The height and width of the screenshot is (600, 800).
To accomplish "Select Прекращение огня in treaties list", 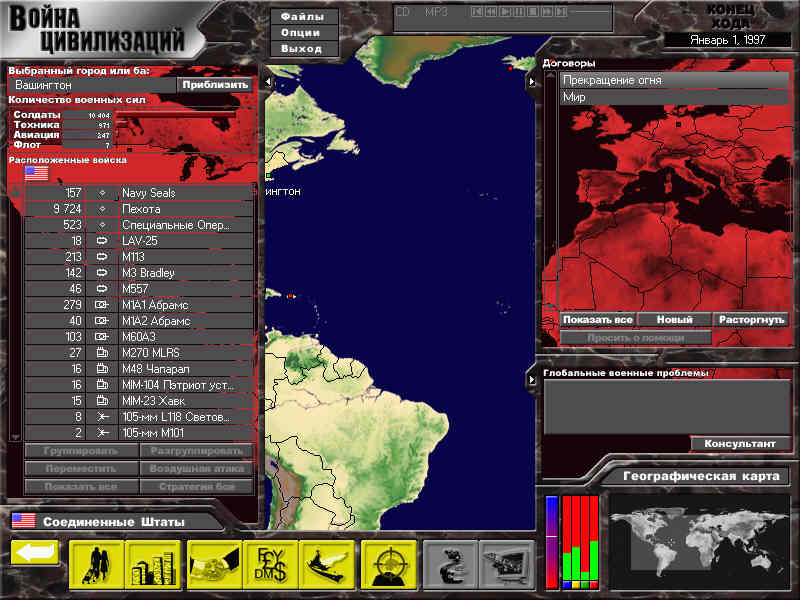I will [x=674, y=80].
